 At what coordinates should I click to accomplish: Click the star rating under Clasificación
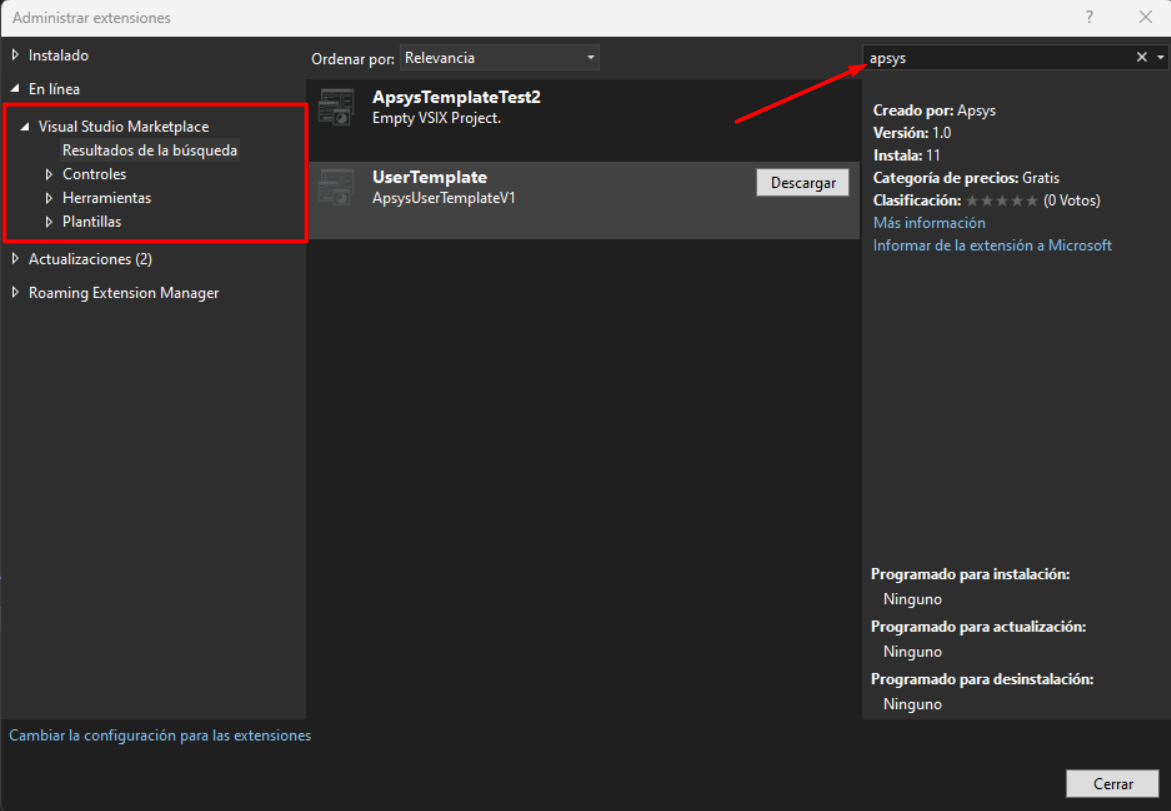1002,201
